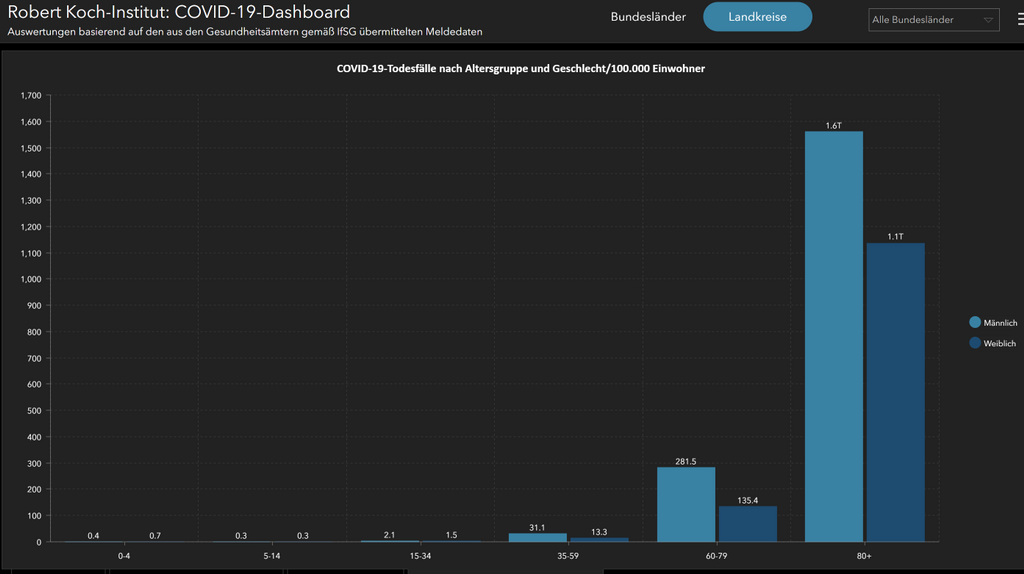Image resolution: width=1024 pixels, height=574 pixels.
Task: Click the 1,700 y-axis label
Action: point(31,95)
